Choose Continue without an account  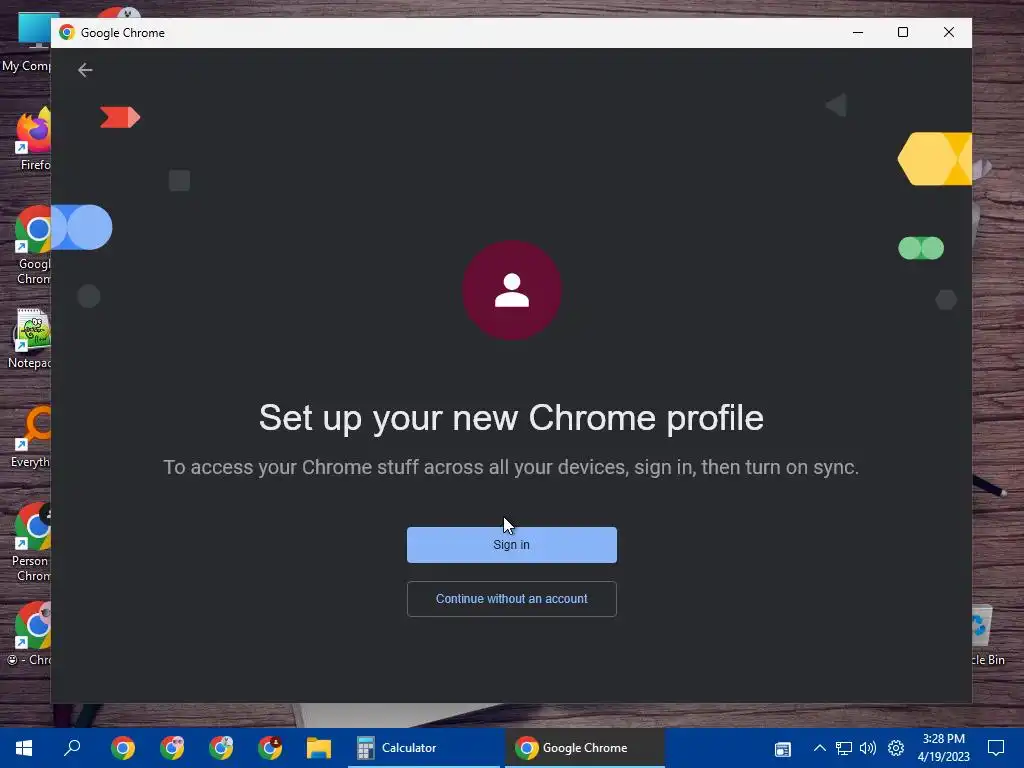[511, 599]
